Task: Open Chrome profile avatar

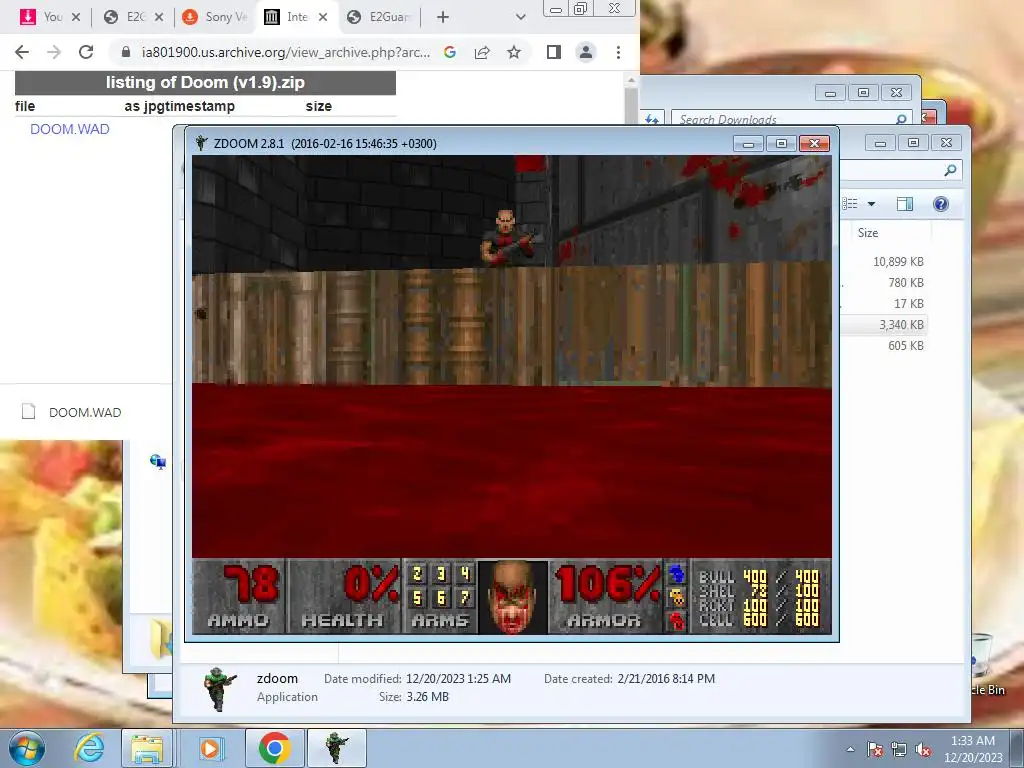Action: pyautogui.click(x=586, y=52)
